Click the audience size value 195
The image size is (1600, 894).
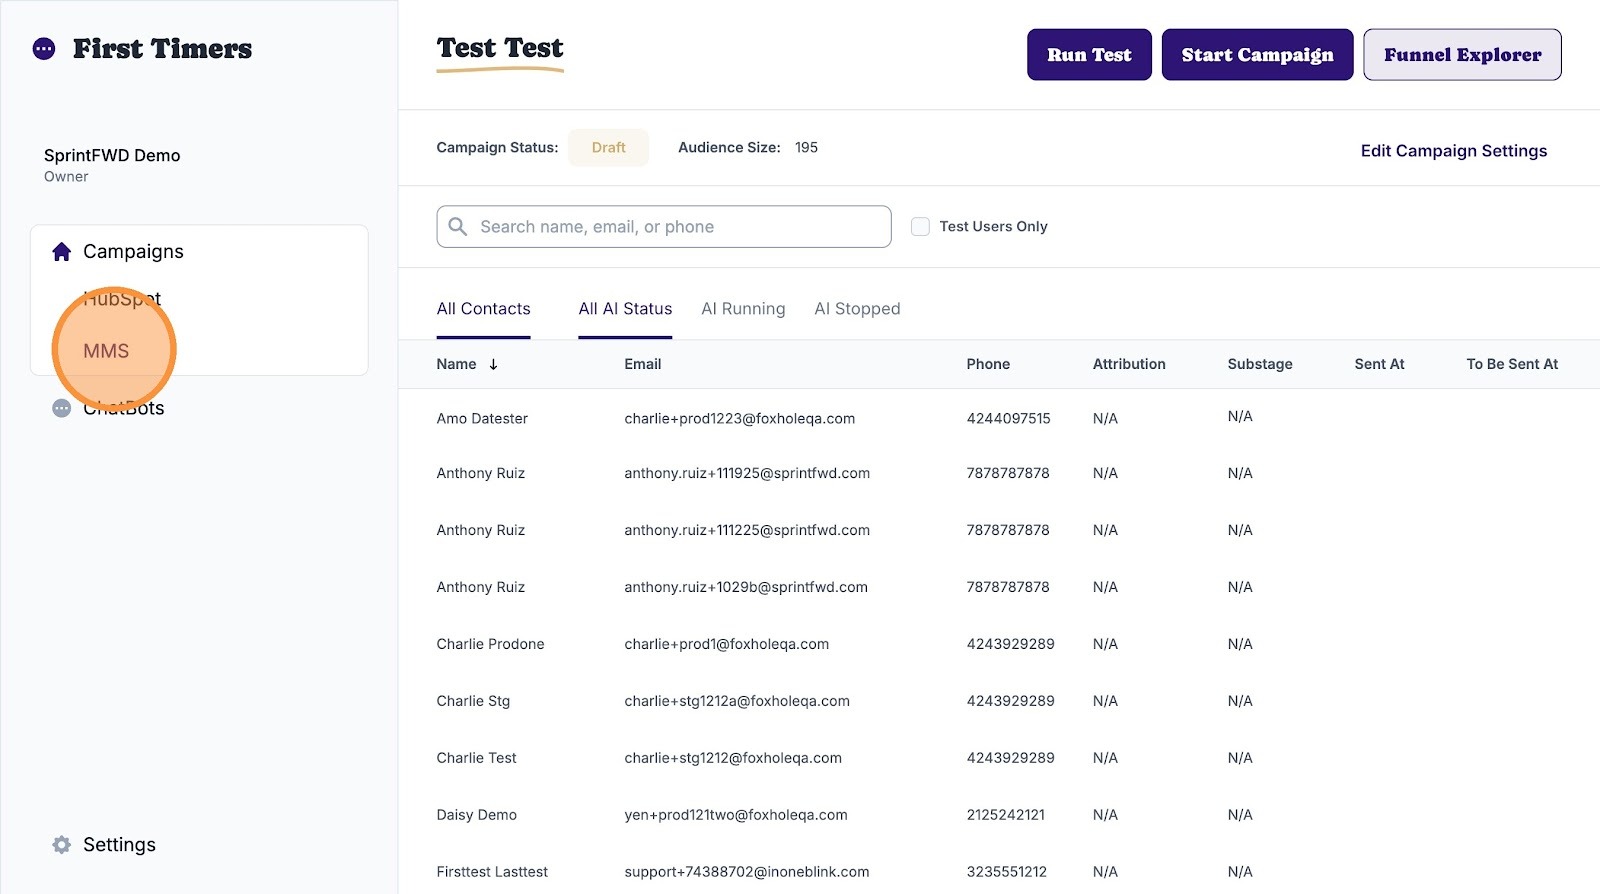tap(806, 148)
